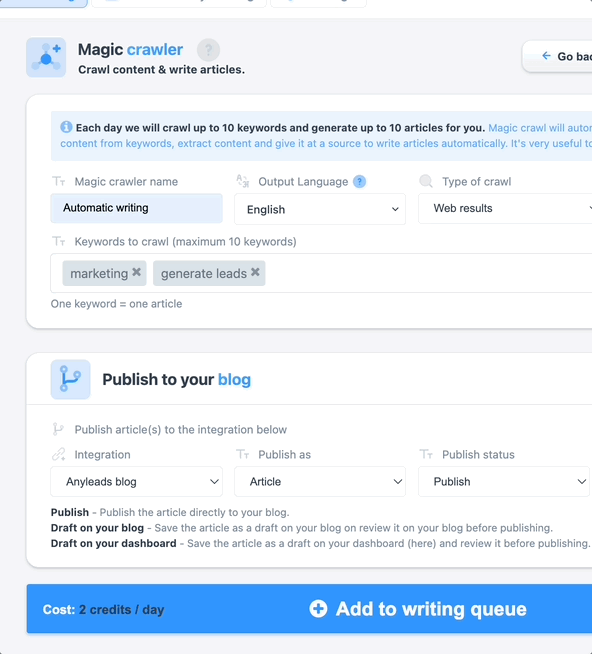Click the Magic crawler logo icon
Screen dimensions: 592x654
coord(46,58)
